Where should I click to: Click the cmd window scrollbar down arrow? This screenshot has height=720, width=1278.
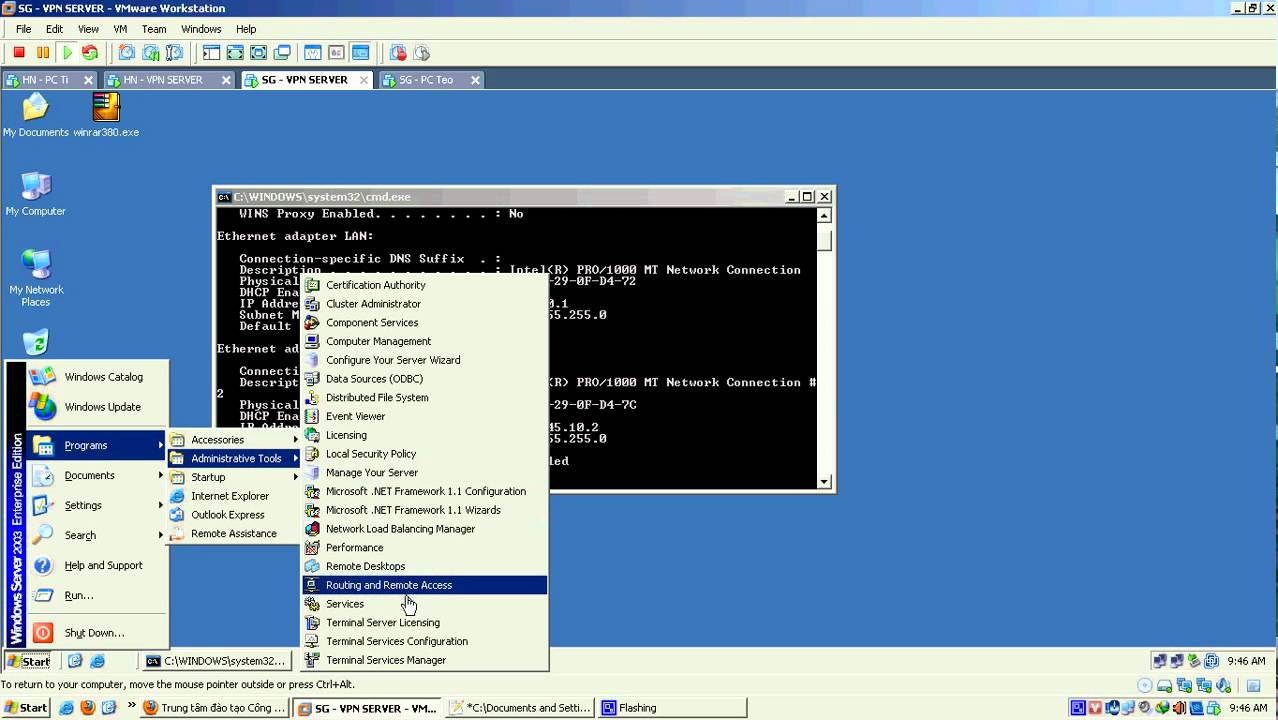(825, 482)
